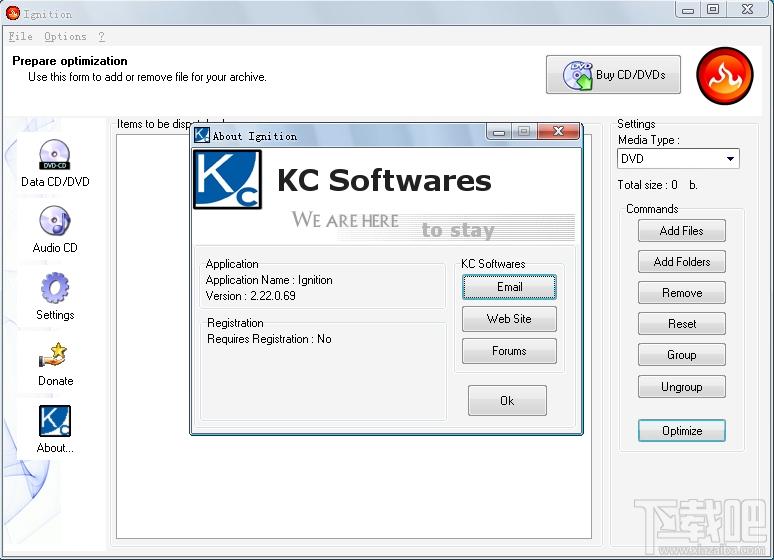Click the Group command button
Image resolution: width=774 pixels, height=560 pixels.
682,355
